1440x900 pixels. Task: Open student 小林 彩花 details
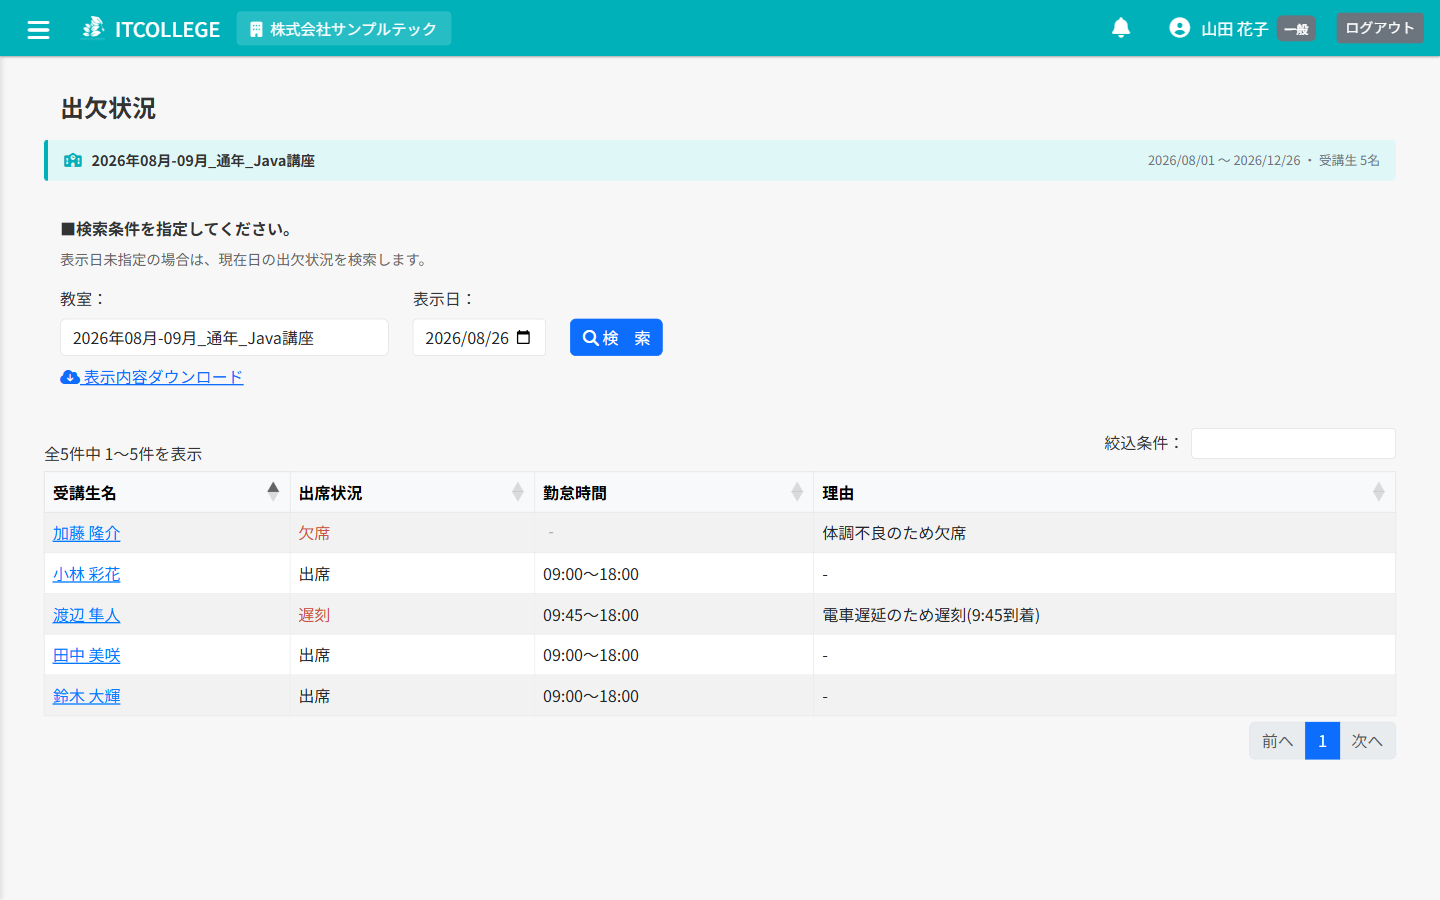tap(87, 574)
